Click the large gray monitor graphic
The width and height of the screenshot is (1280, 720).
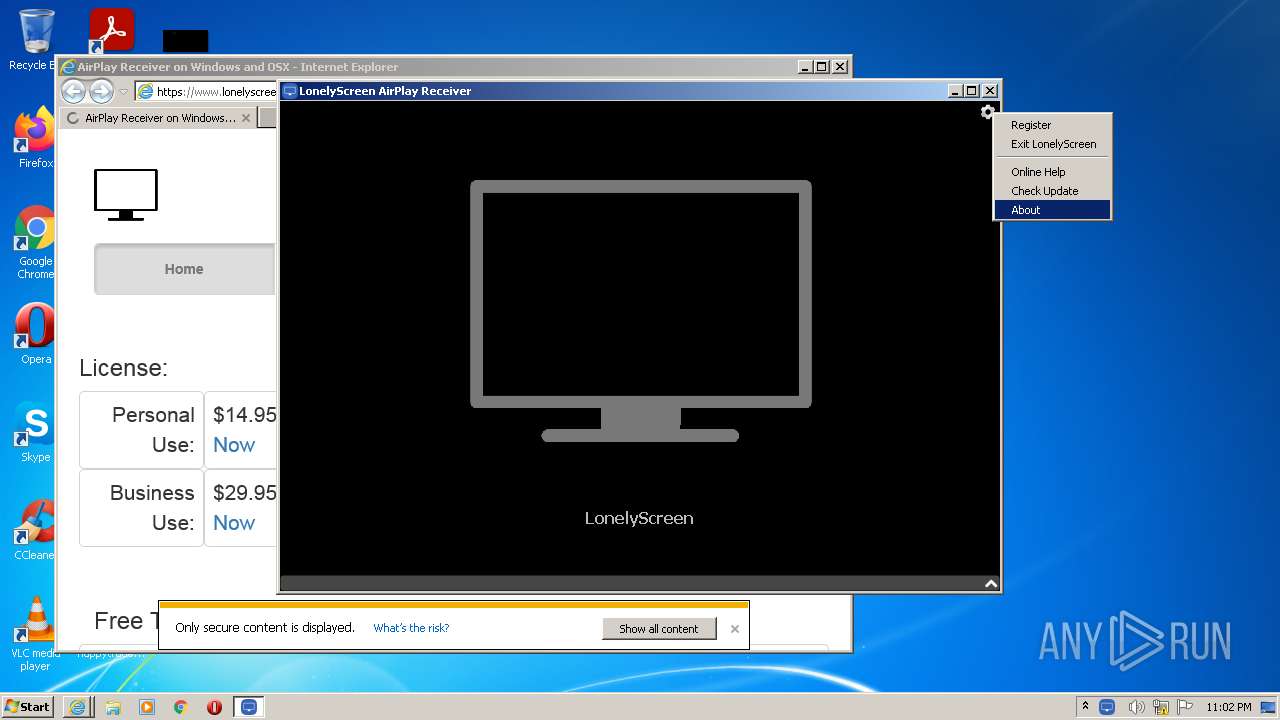point(640,311)
